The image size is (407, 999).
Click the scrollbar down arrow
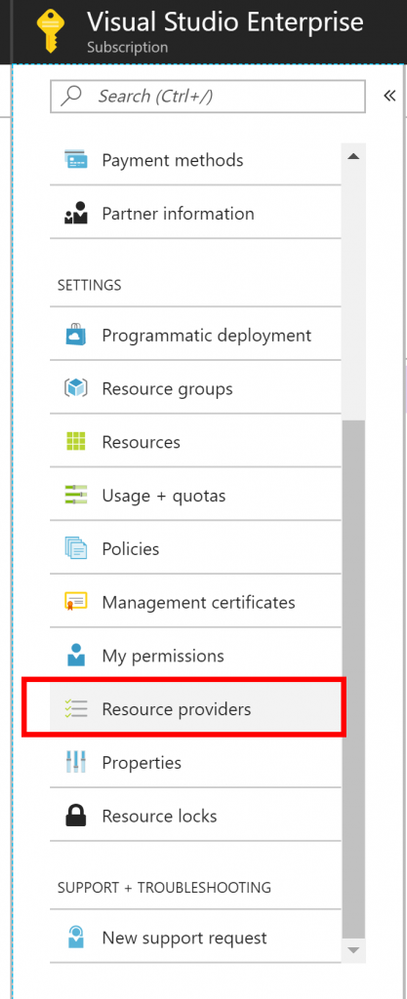353,950
